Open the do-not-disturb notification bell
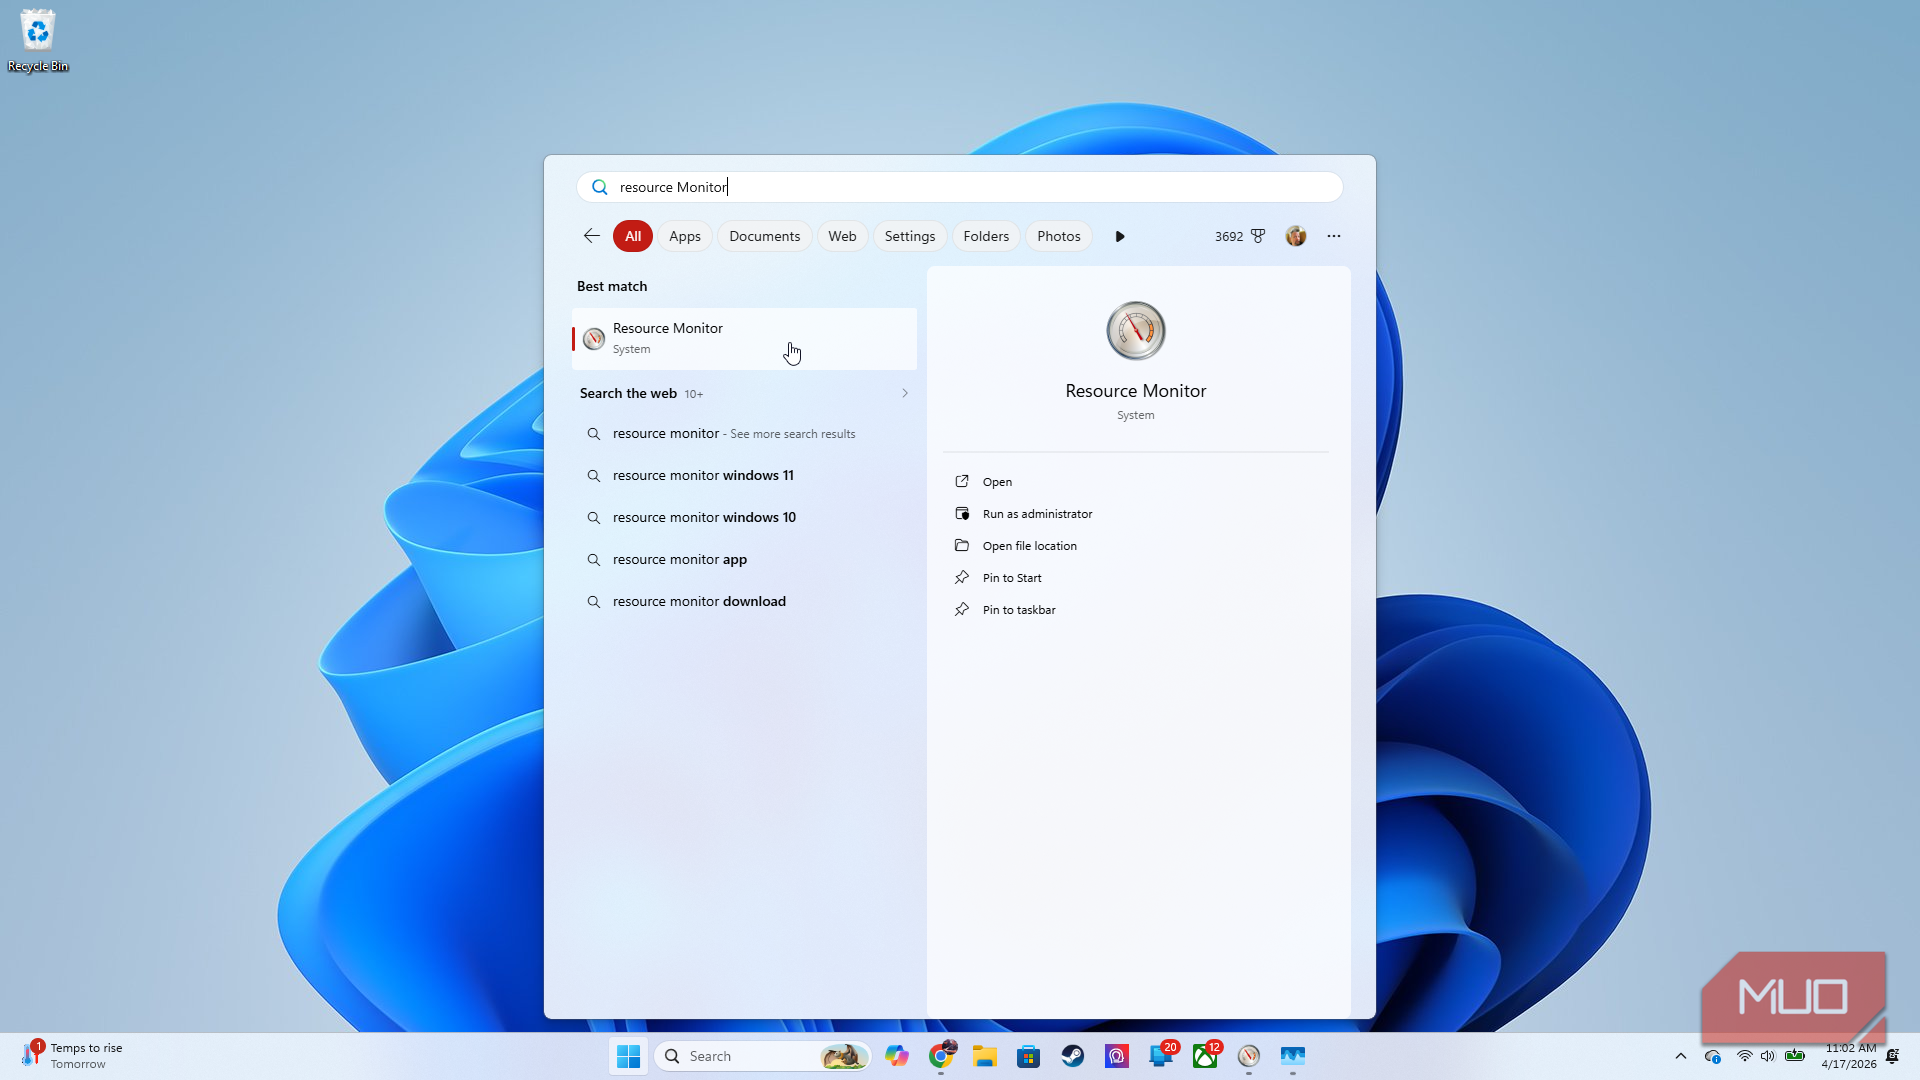This screenshot has height=1080, width=1920. [x=1892, y=1056]
